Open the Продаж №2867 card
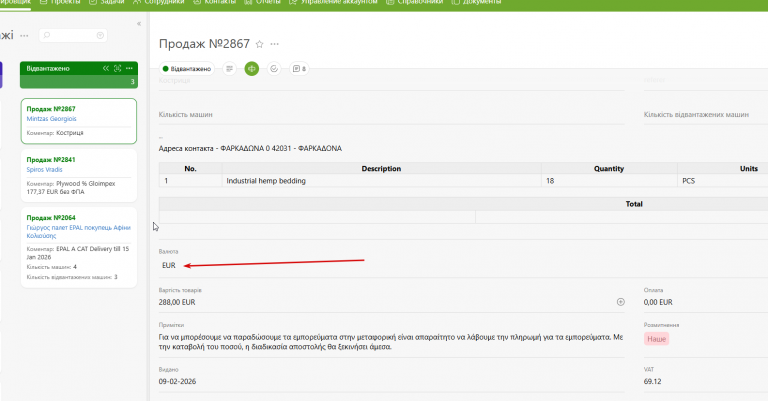The image size is (768, 401). click(x=79, y=121)
